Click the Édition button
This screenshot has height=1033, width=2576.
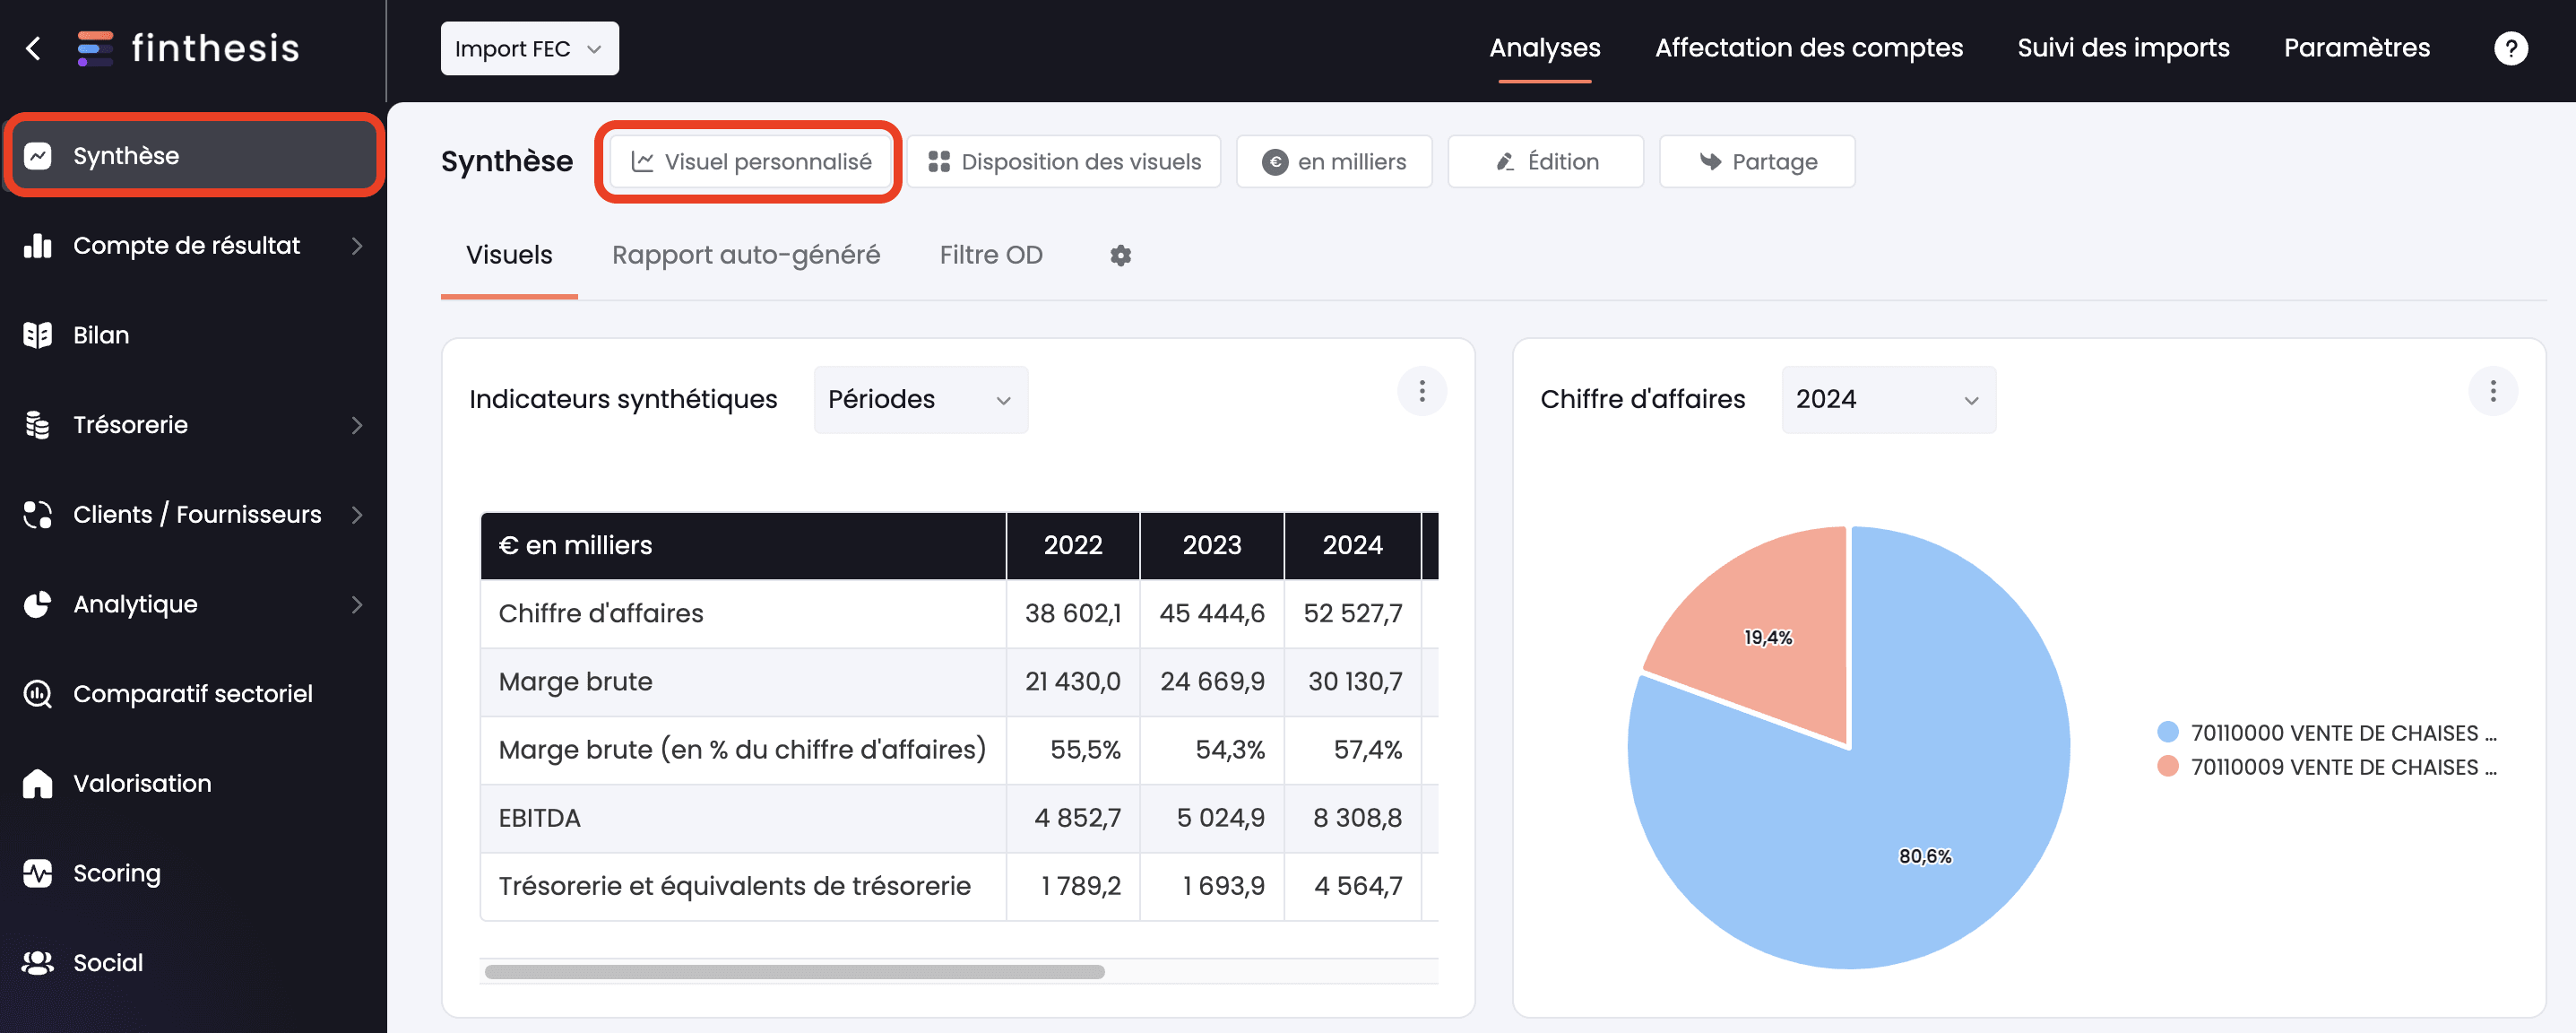1545,162
